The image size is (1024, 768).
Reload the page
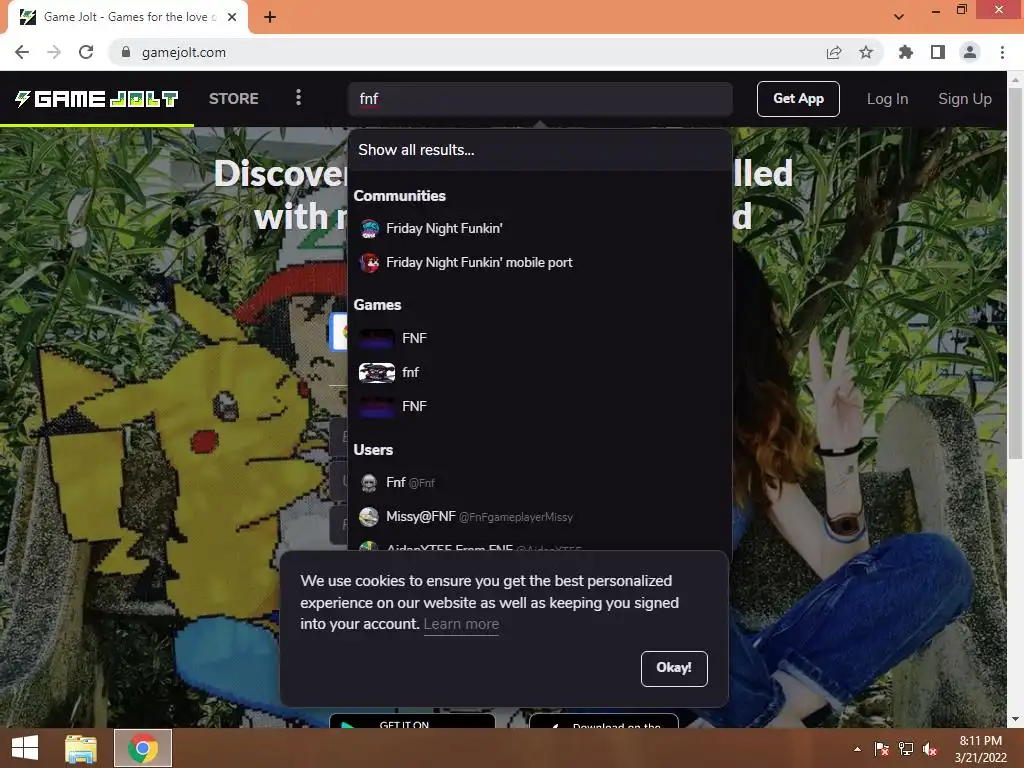pos(86,52)
